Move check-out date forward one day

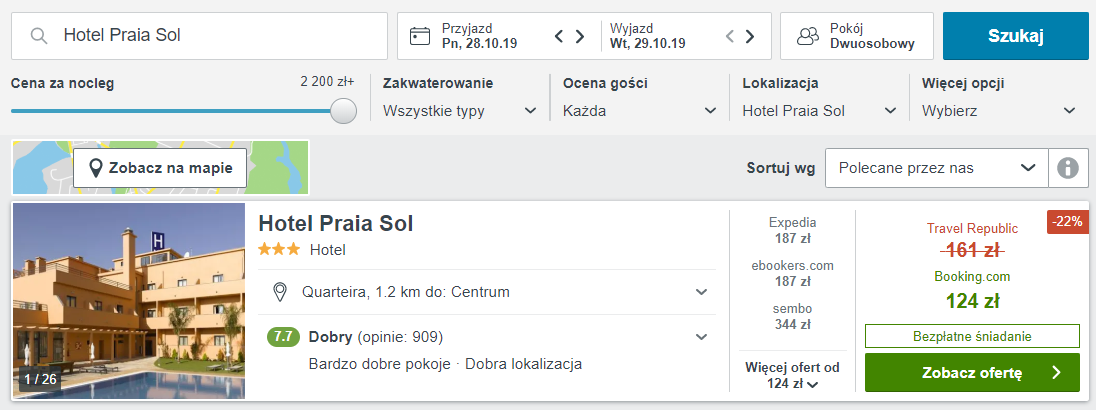point(749,36)
